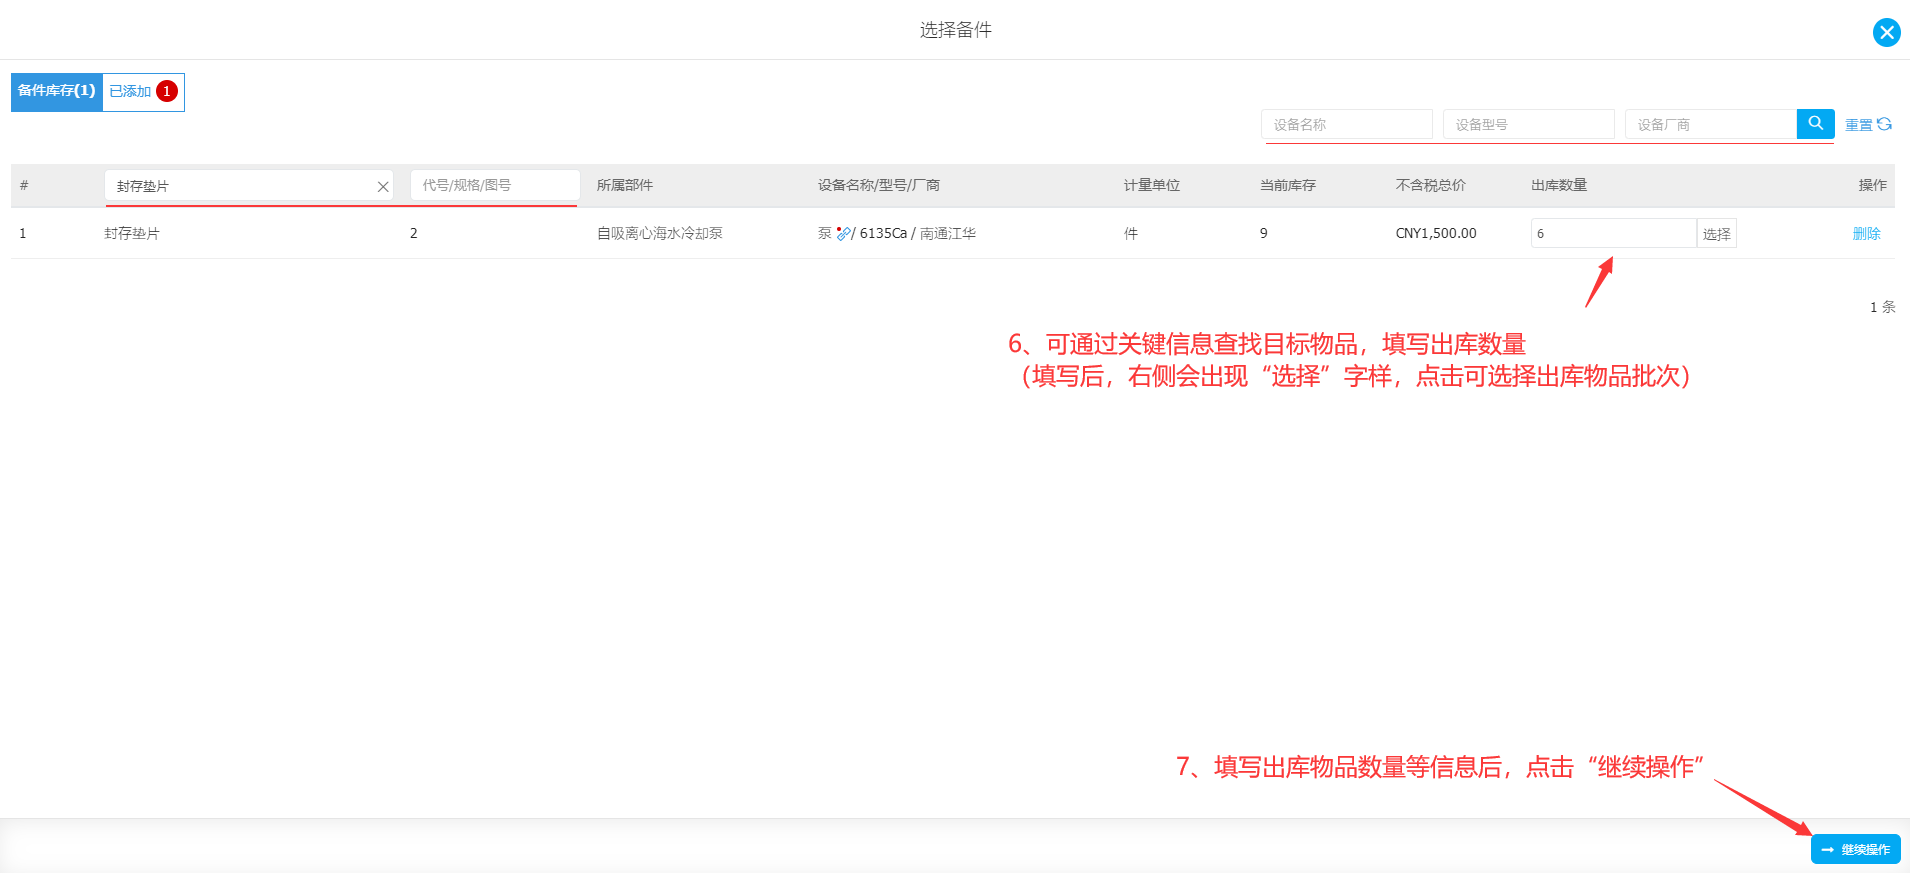
Task: Select the 封存垫片 row name cell
Action: click(132, 233)
